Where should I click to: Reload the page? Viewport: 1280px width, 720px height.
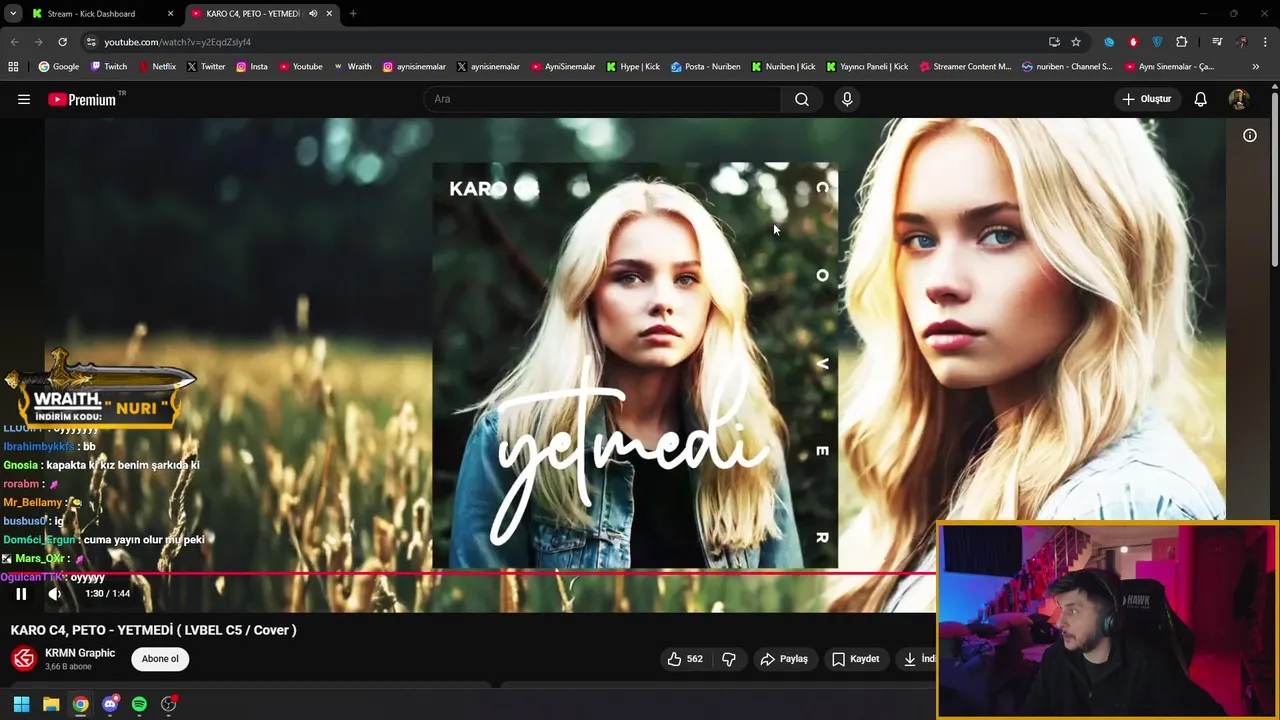pos(62,42)
